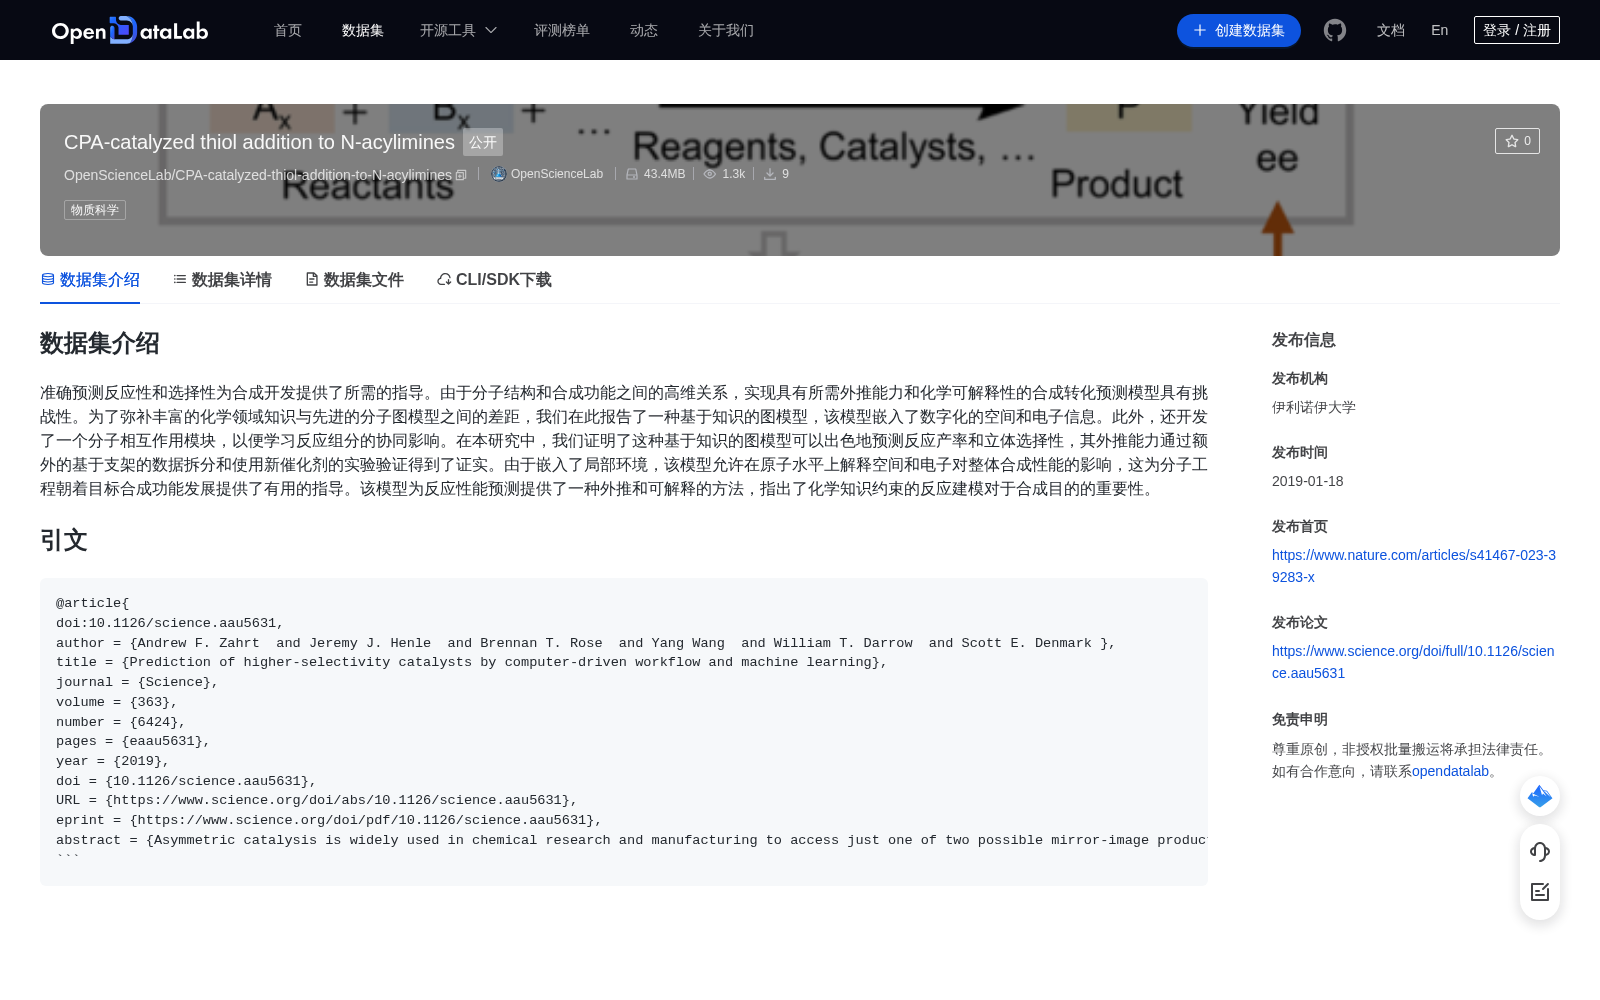This screenshot has height=1000, width=1600.
Task: Star the dataset with the star button
Action: 1517,141
